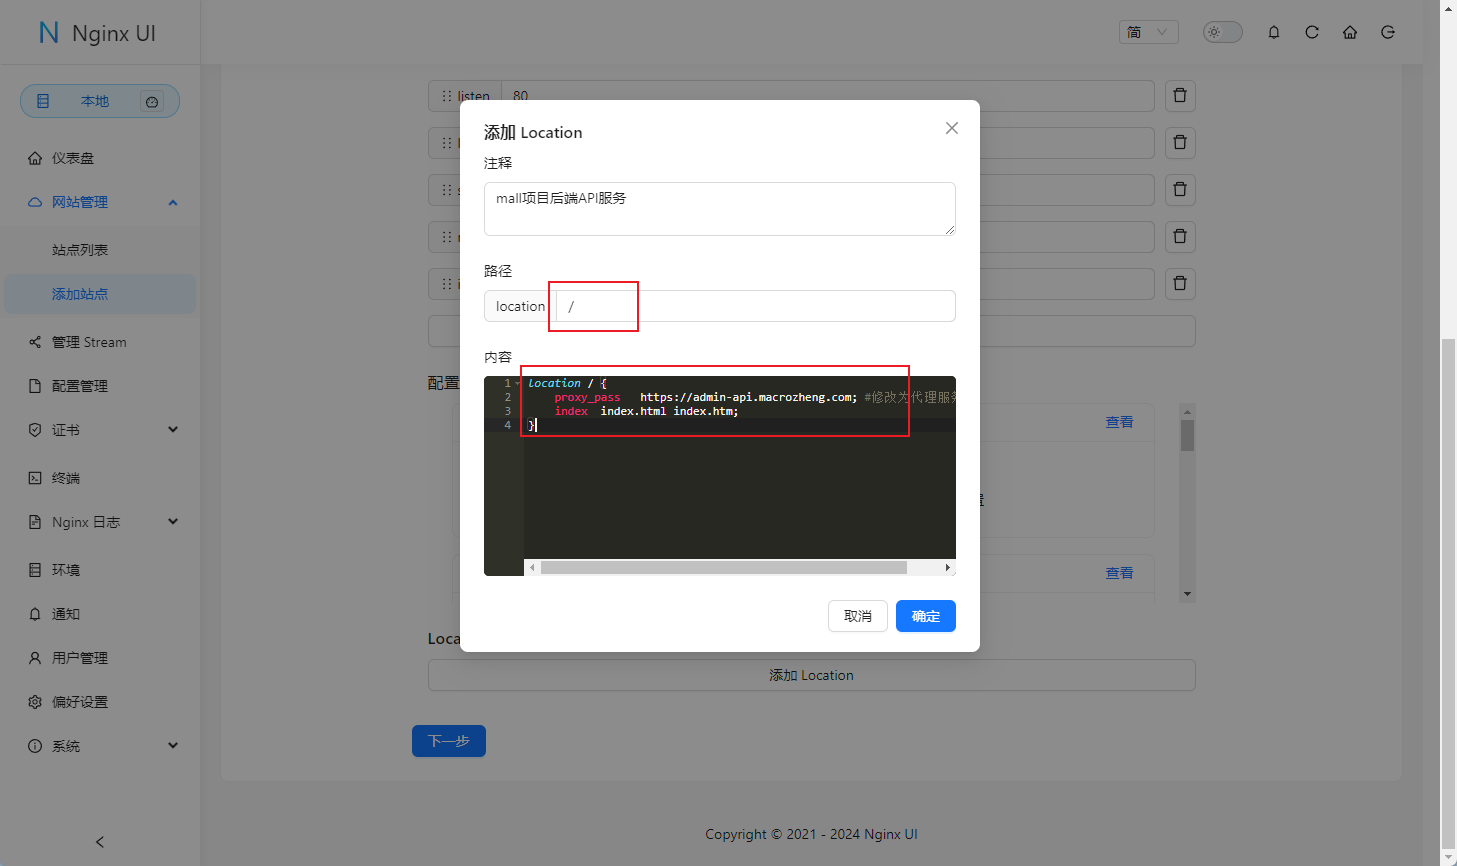This screenshot has height=866, width=1457.
Task: Click the listen value field showing 80
Action: click(828, 96)
